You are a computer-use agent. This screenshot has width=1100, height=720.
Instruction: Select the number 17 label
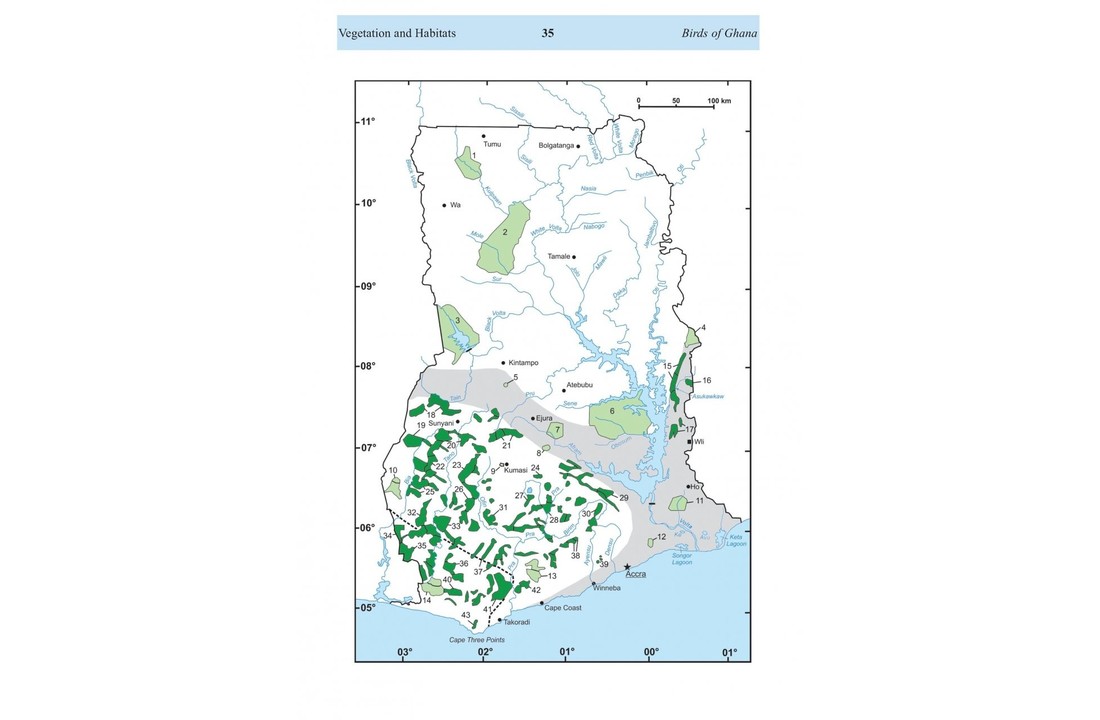(x=690, y=429)
